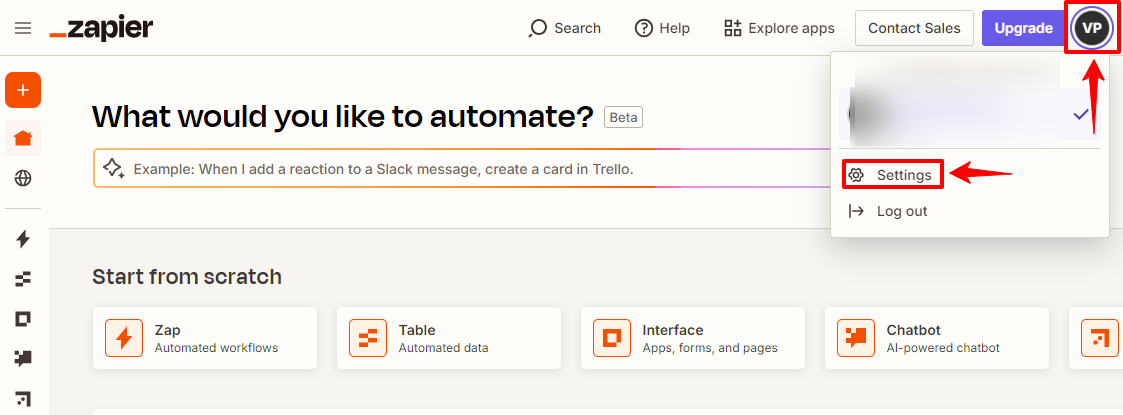
Task: Open Zaps via lightning bolt sidebar icon
Action: tap(23, 239)
